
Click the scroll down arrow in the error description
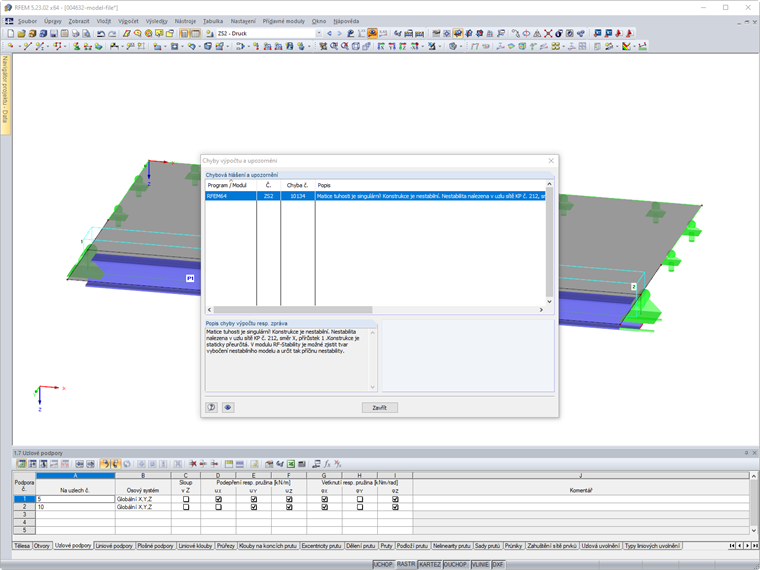pos(372,387)
